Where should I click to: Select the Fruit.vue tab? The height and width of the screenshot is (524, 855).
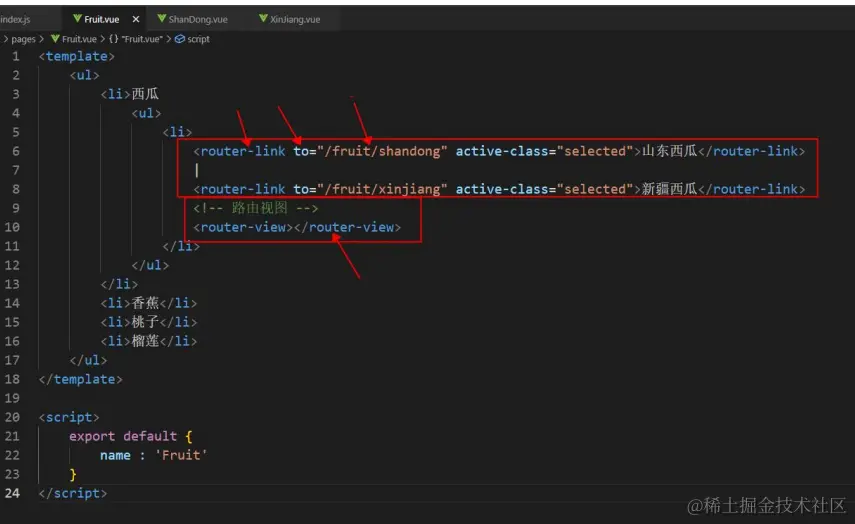pos(102,19)
